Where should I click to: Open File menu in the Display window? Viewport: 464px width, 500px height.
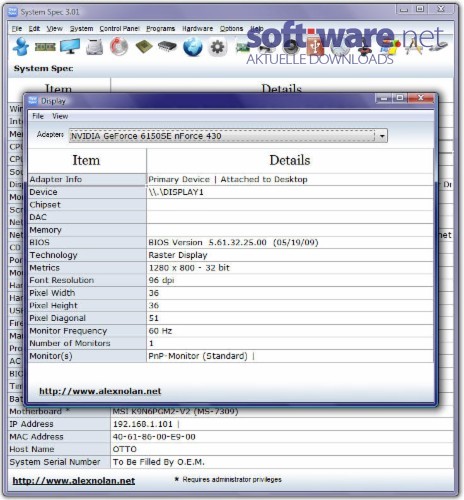point(38,116)
